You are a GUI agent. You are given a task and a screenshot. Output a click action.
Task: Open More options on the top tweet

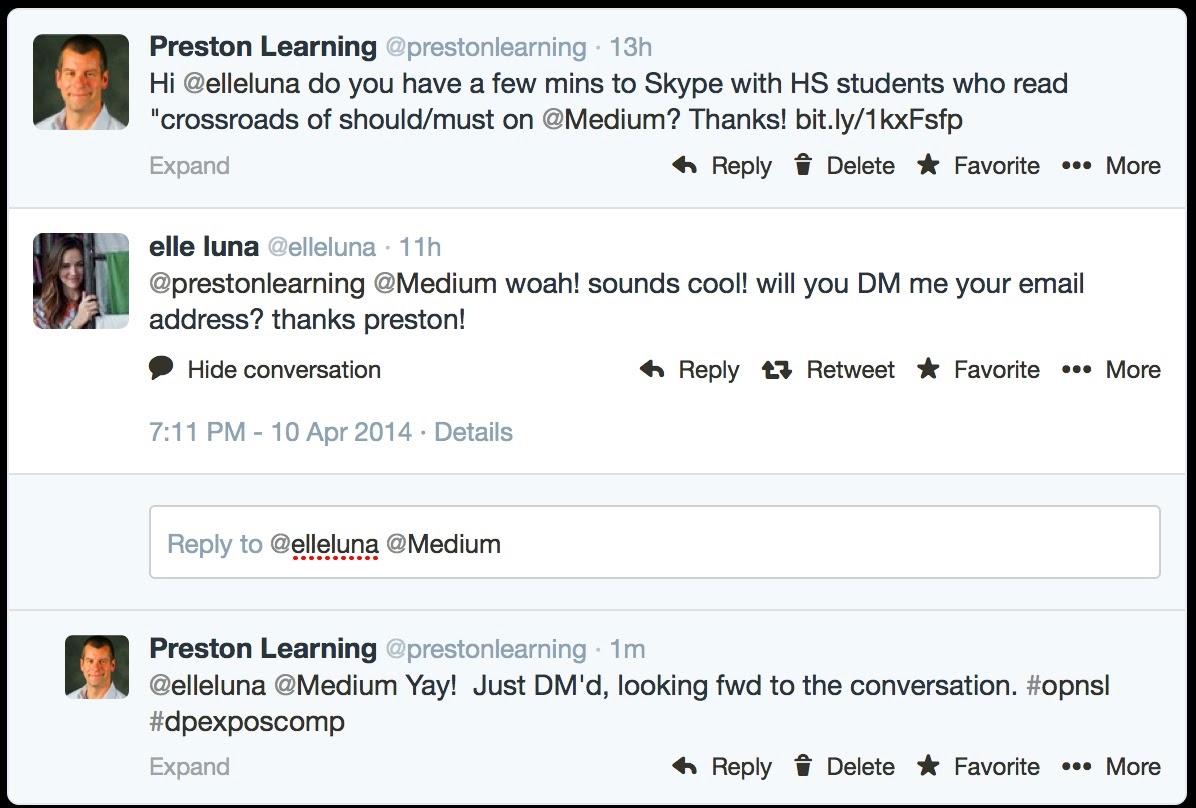(1111, 166)
